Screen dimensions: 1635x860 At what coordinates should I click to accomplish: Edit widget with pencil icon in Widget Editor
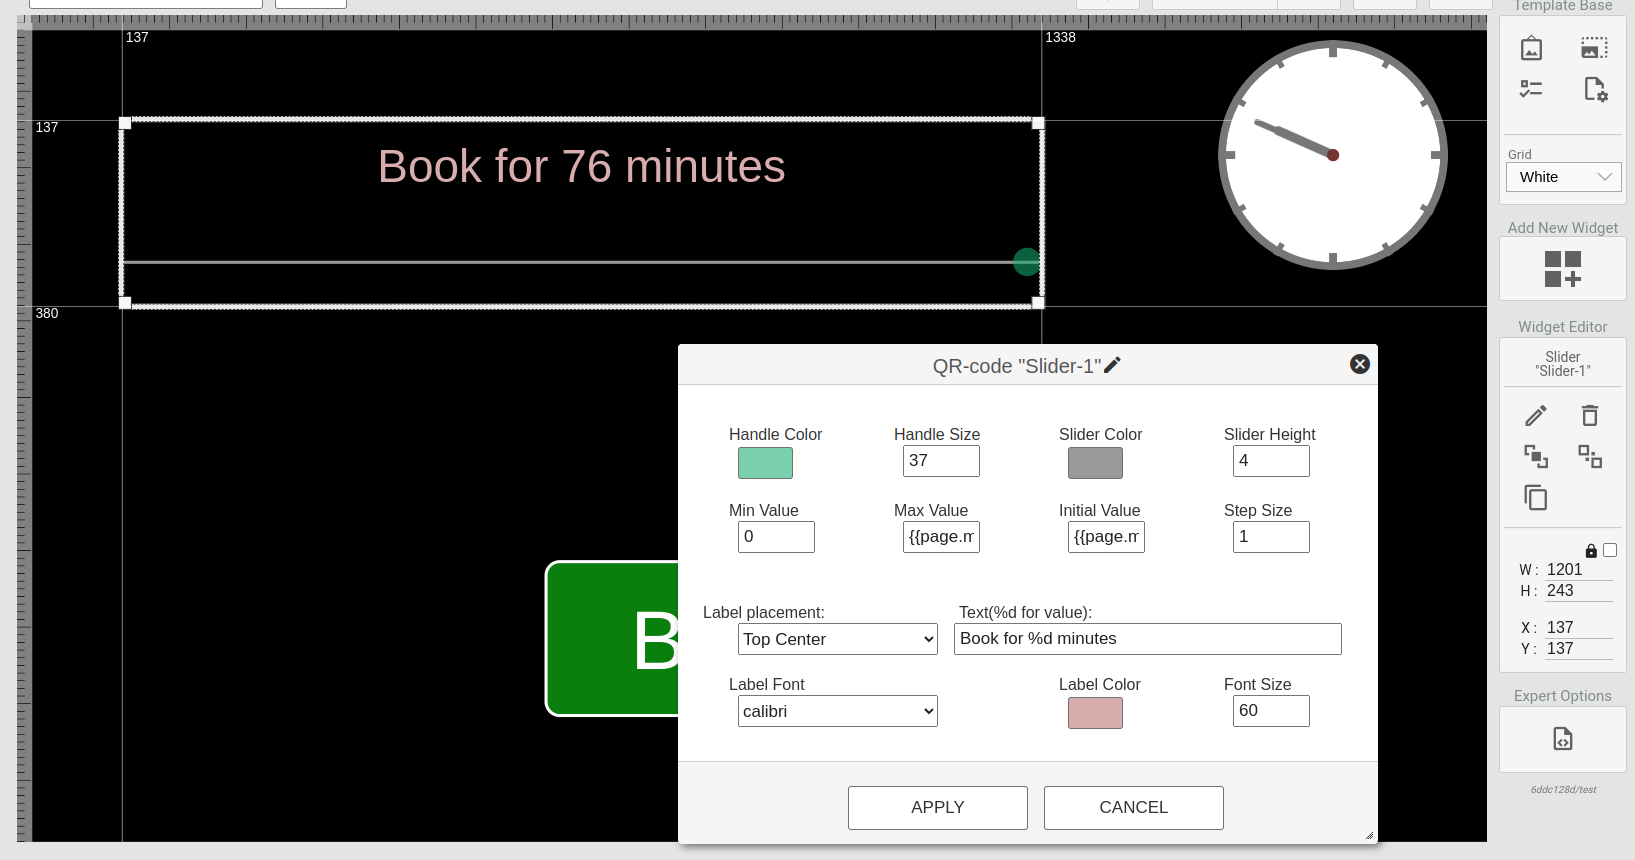point(1536,415)
